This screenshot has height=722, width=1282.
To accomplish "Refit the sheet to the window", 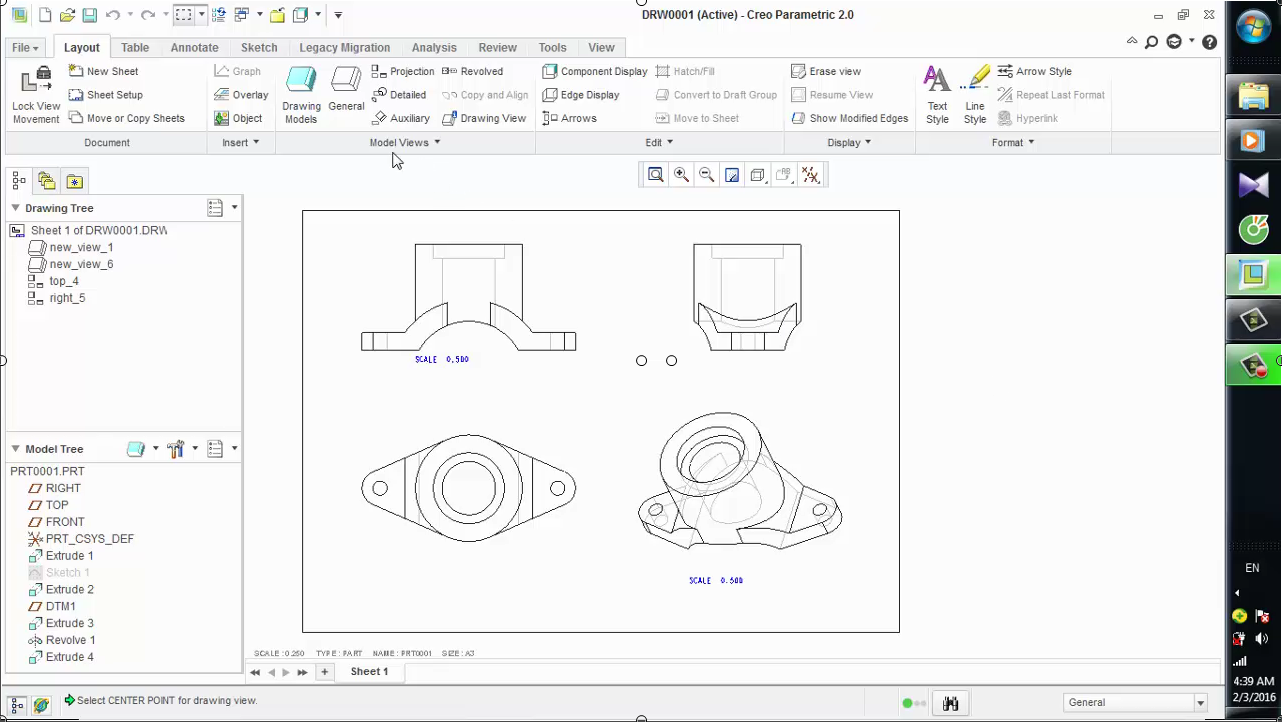I will pos(655,175).
